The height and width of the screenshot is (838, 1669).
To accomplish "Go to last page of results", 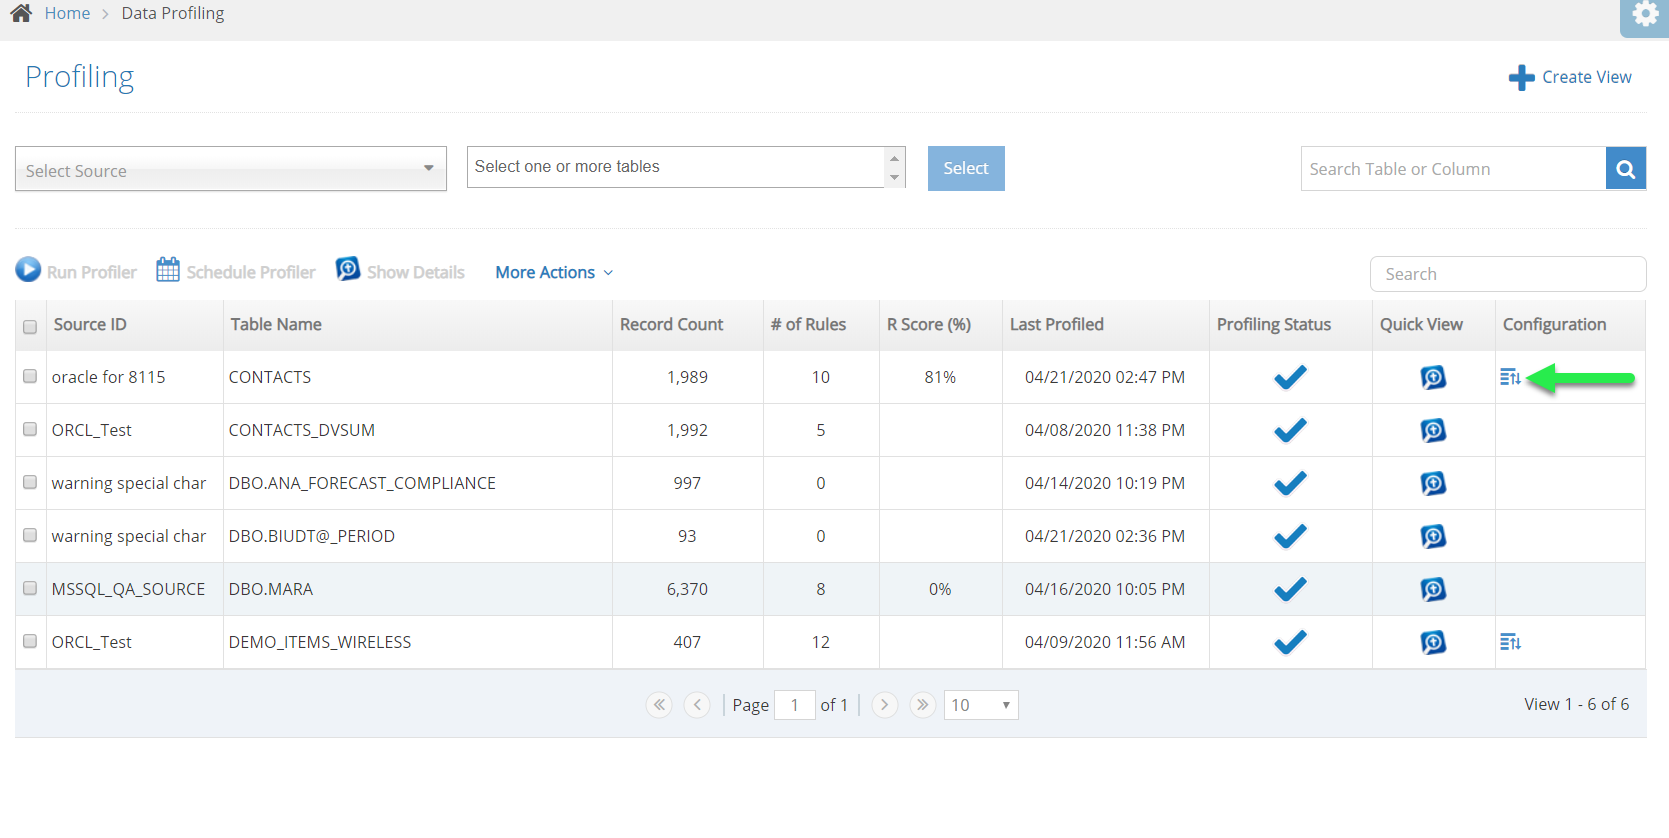I will coord(922,705).
